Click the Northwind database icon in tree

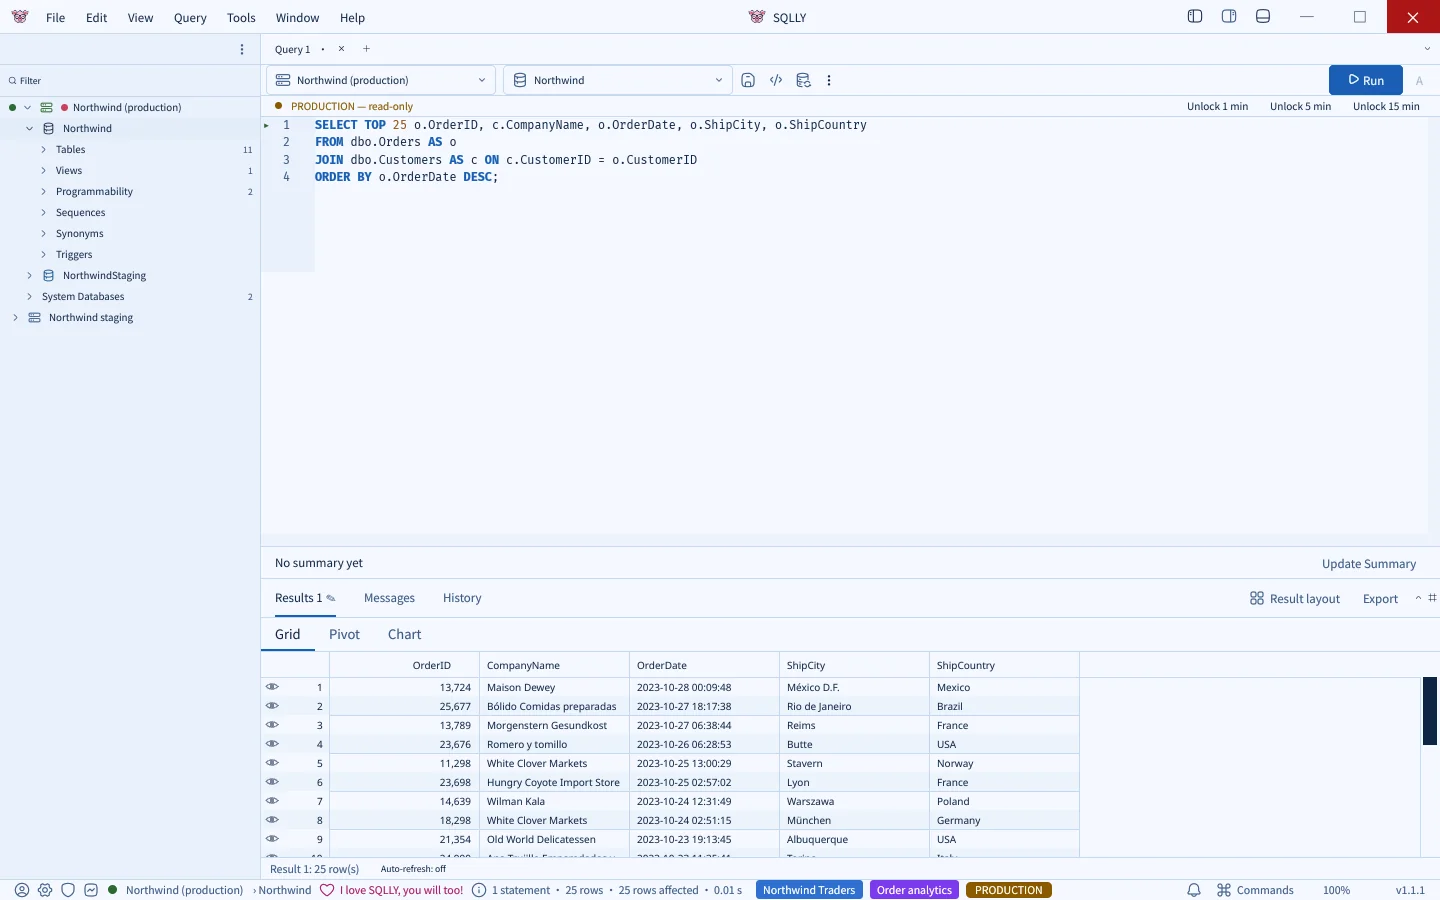point(48,128)
